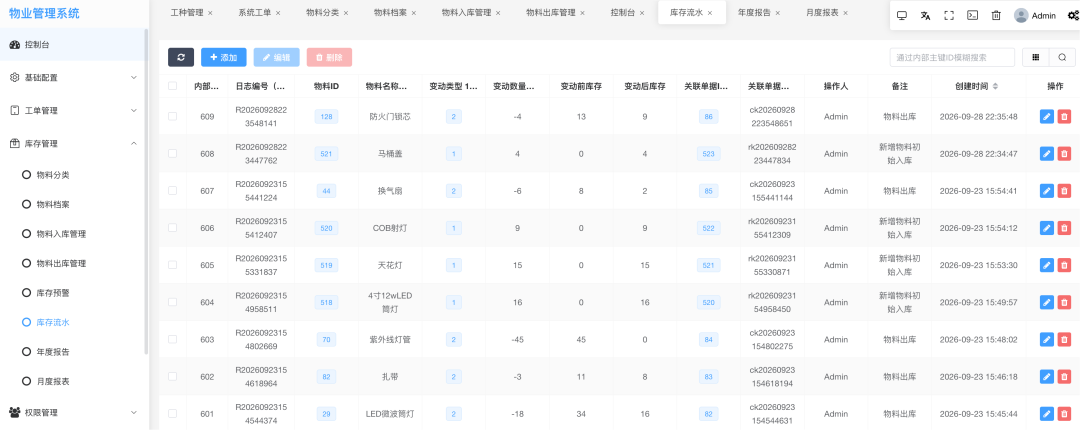
Task: Edit row 602 with pencil icon
Action: coord(1047,377)
